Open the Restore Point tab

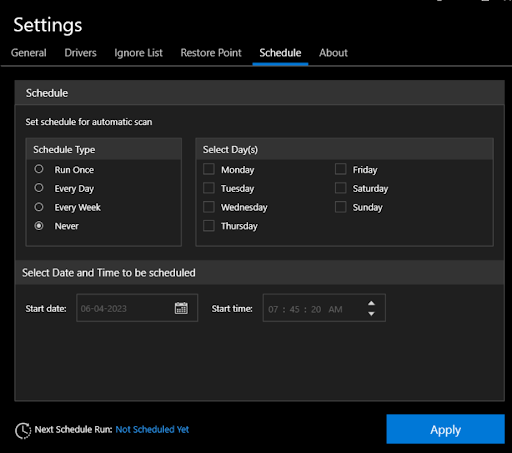(211, 53)
